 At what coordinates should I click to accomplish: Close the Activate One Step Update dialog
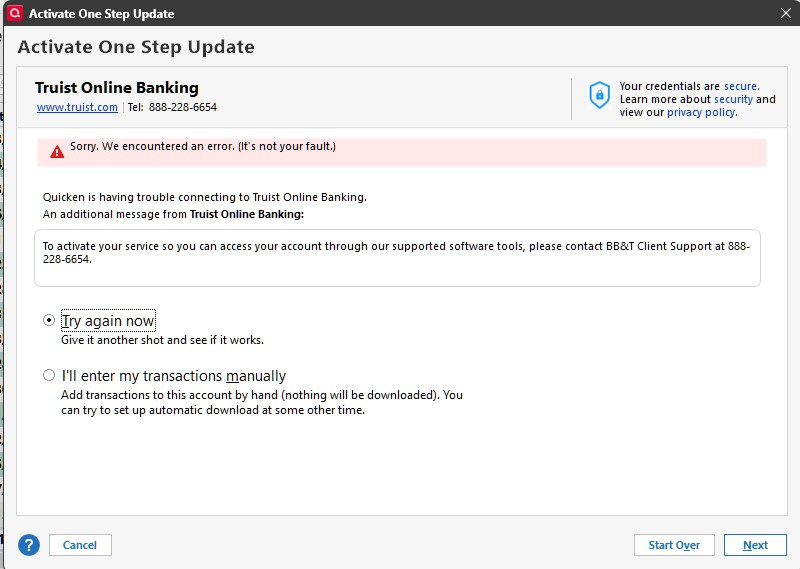point(786,13)
